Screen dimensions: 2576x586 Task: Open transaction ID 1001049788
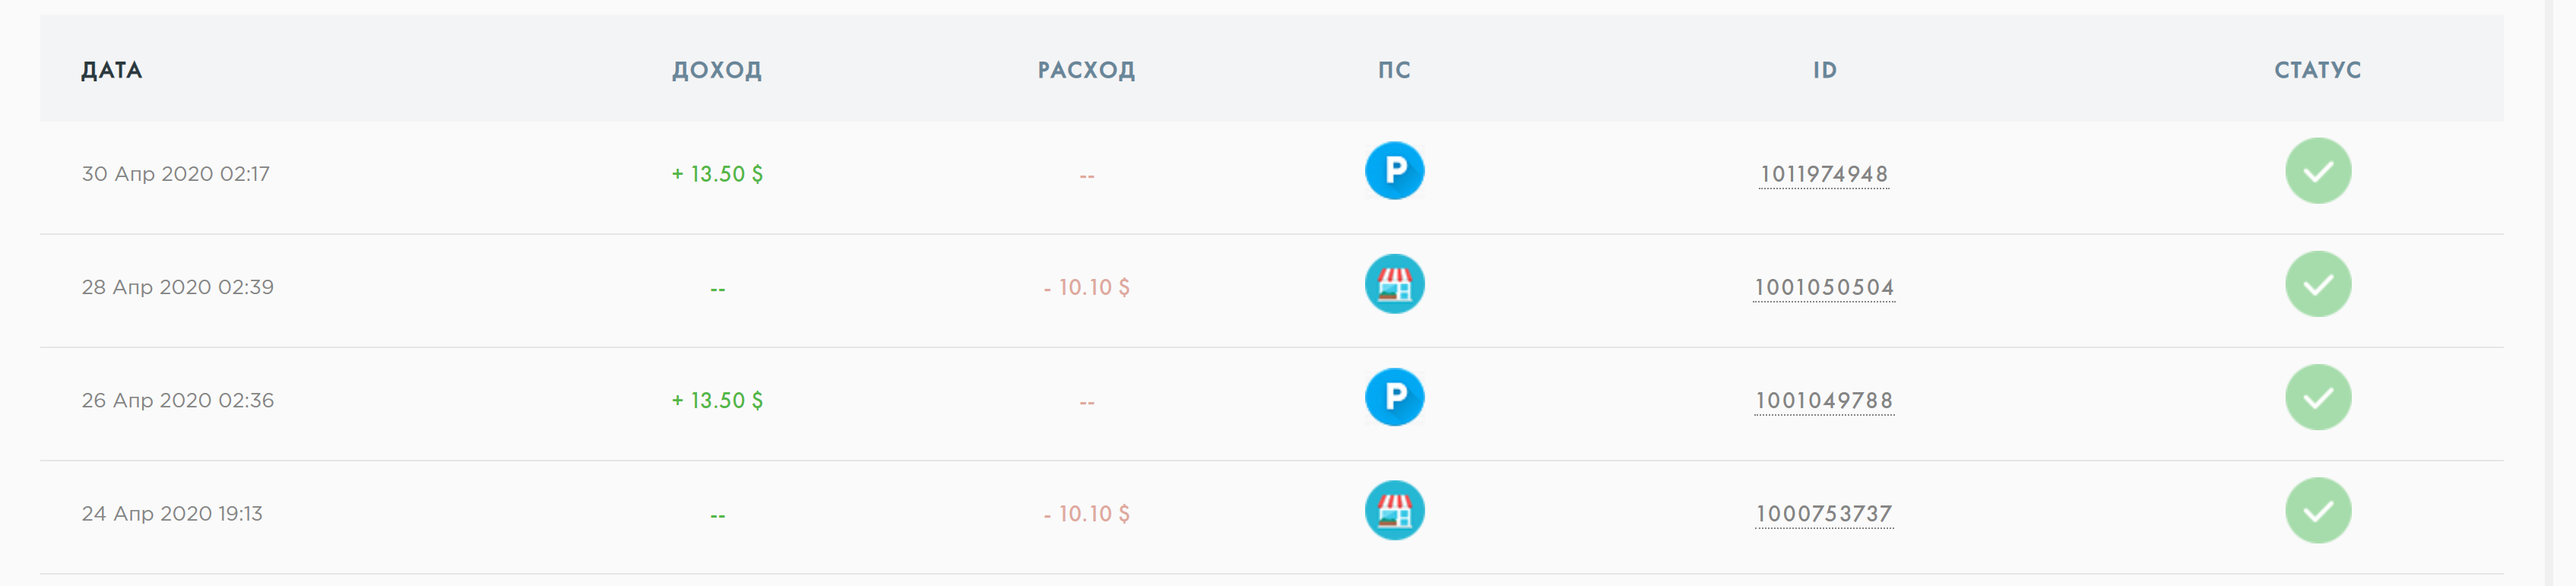[1823, 400]
